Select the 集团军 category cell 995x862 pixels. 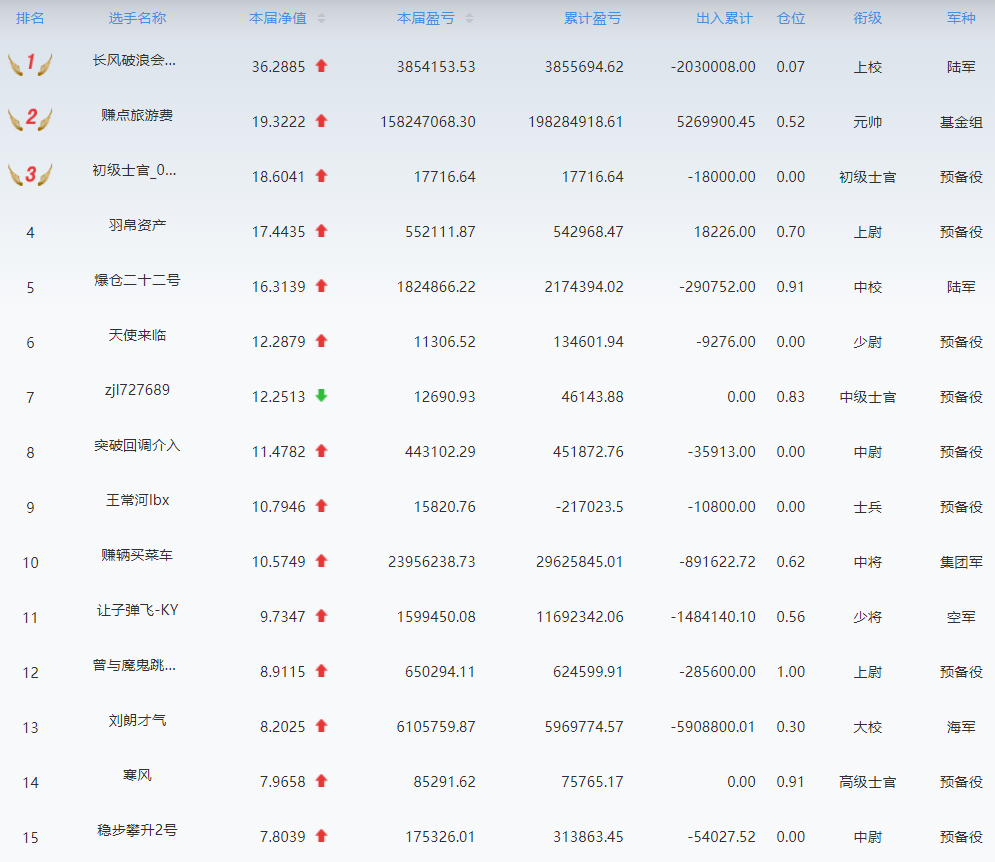(961, 562)
